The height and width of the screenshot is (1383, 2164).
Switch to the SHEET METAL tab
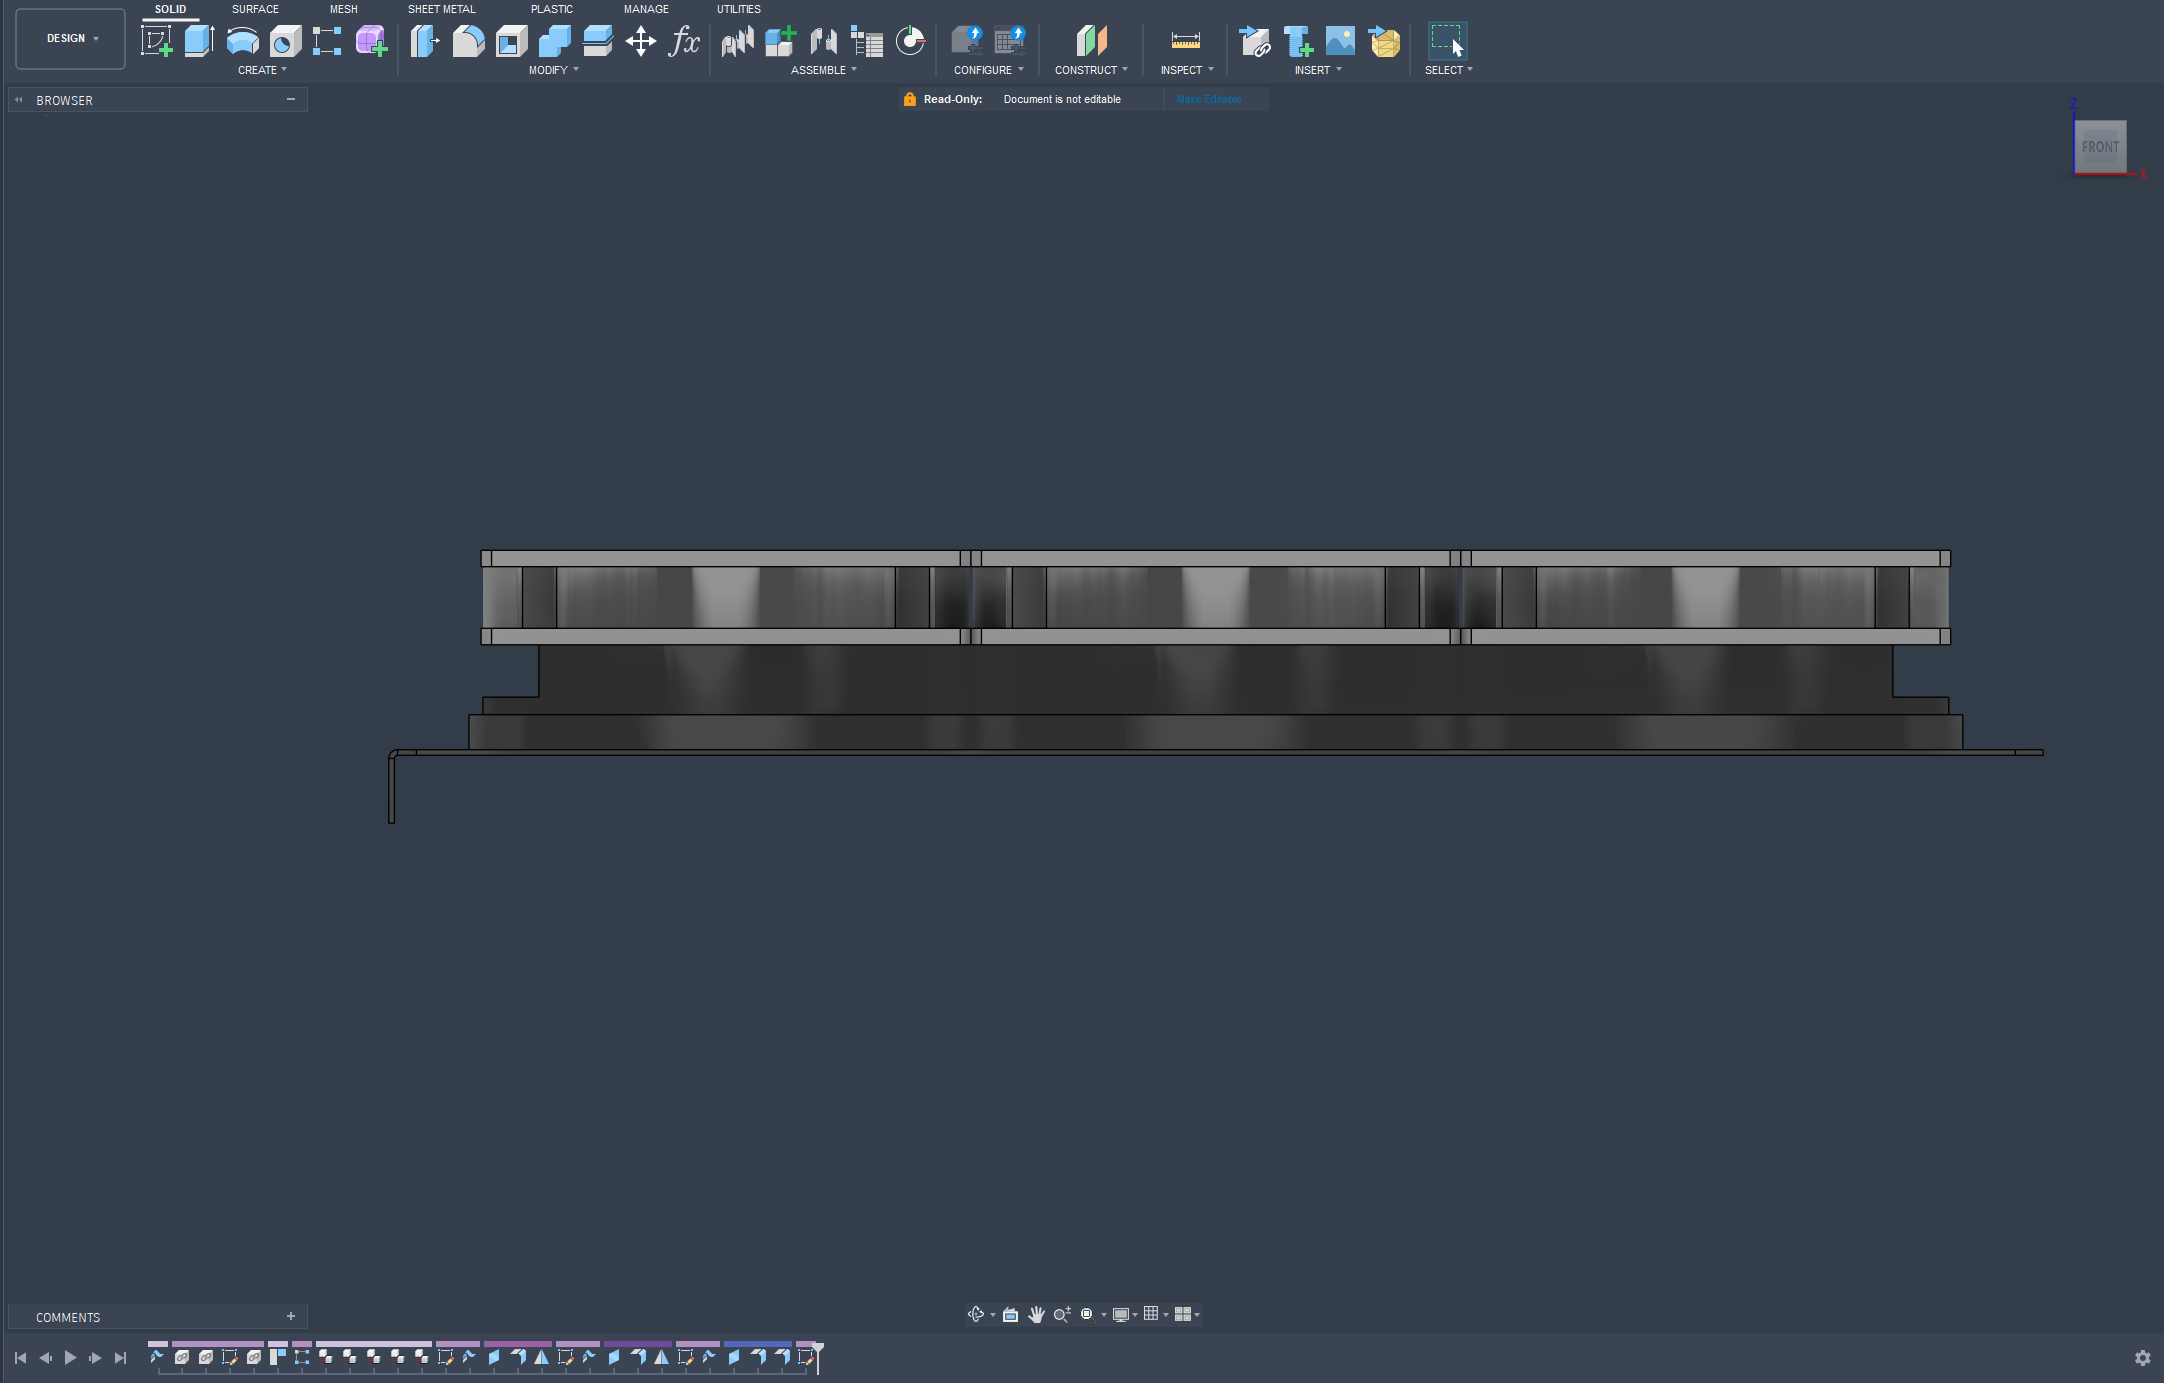tap(441, 9)
